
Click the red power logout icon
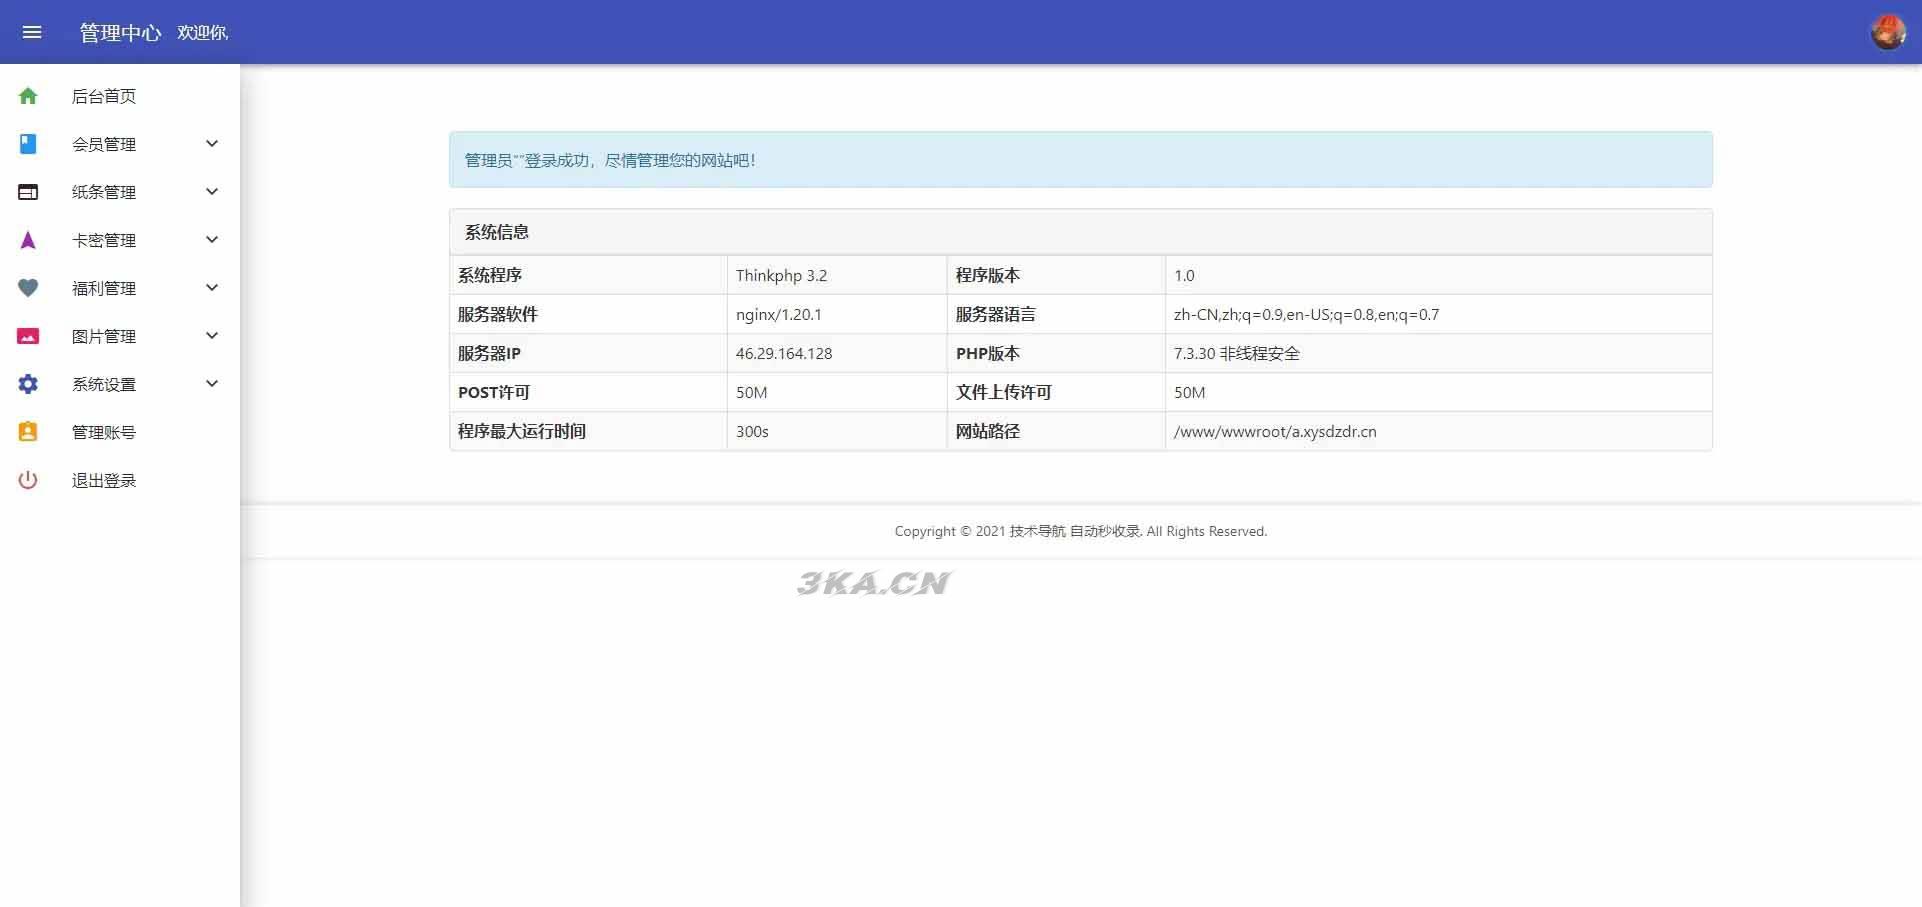[x=28, y=480]
